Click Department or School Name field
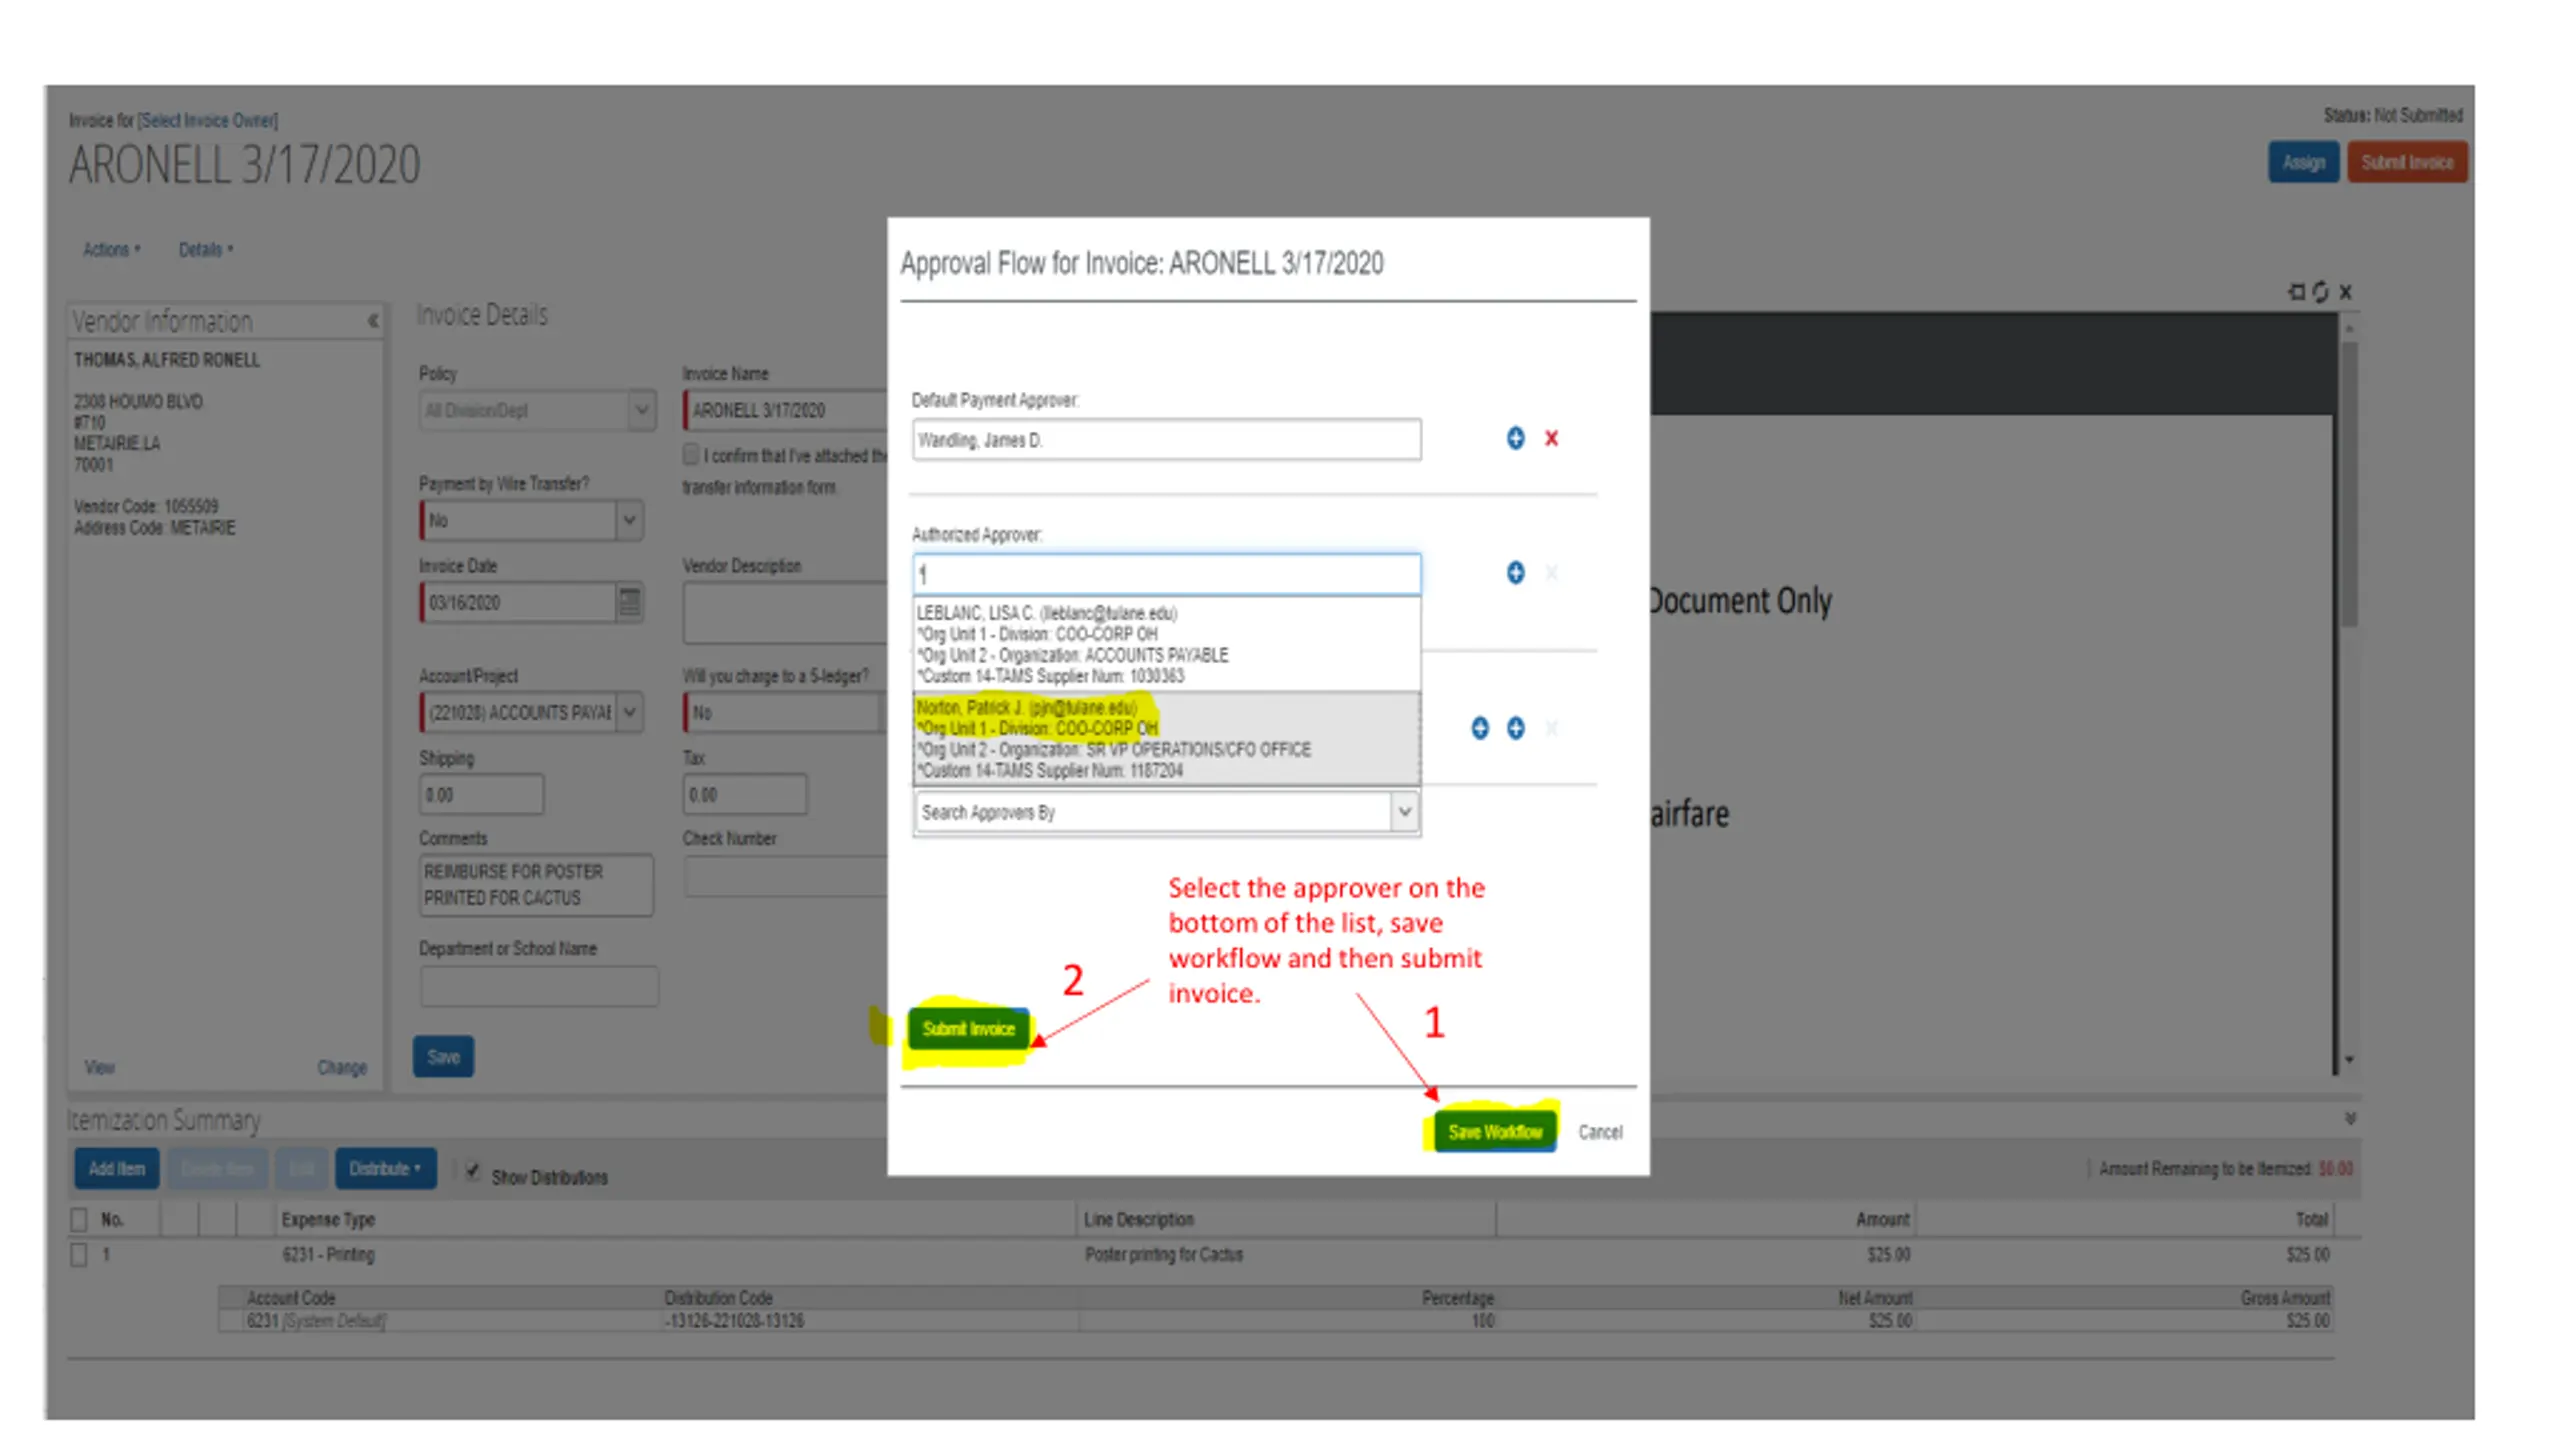This screenshot has width=2560, height=1440. [539, 986]
